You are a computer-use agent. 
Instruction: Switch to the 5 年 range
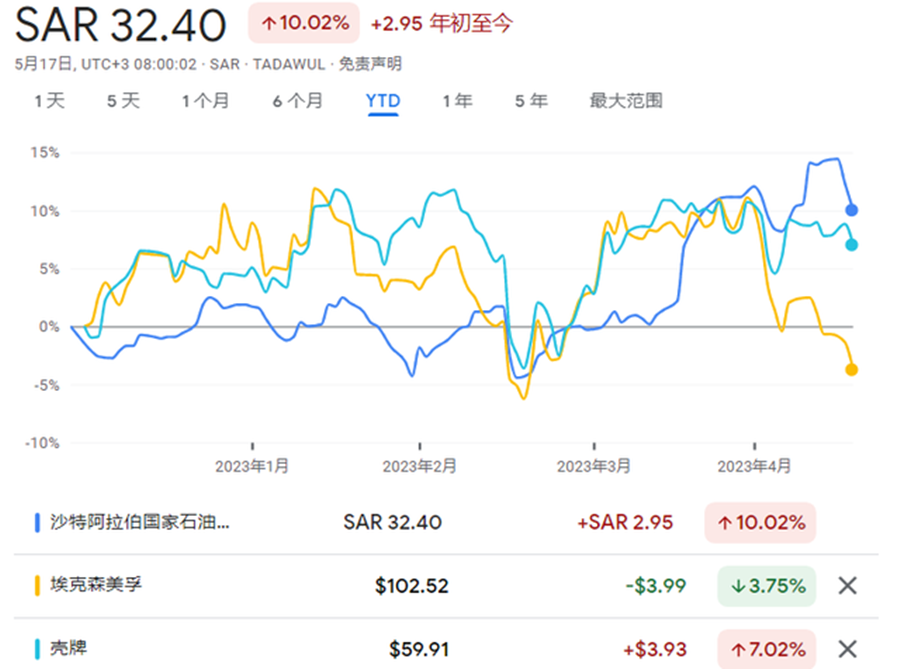pyautogui.click(x=531, y=101)
